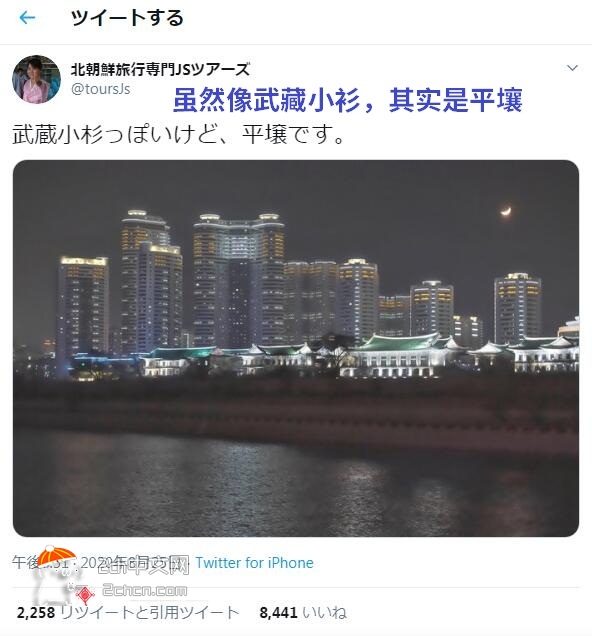The width and height of the screenshot is (592, 636).
Task: View the 2,258 retweets and quote tweets
Action: [128, 612]
